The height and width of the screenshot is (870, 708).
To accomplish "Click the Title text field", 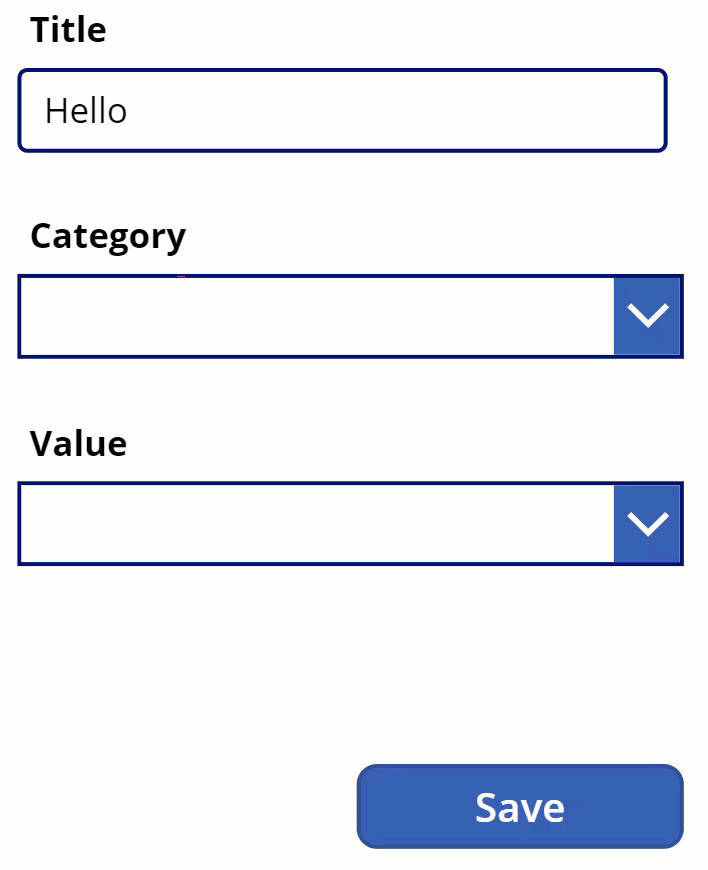I will click(340, 110).
